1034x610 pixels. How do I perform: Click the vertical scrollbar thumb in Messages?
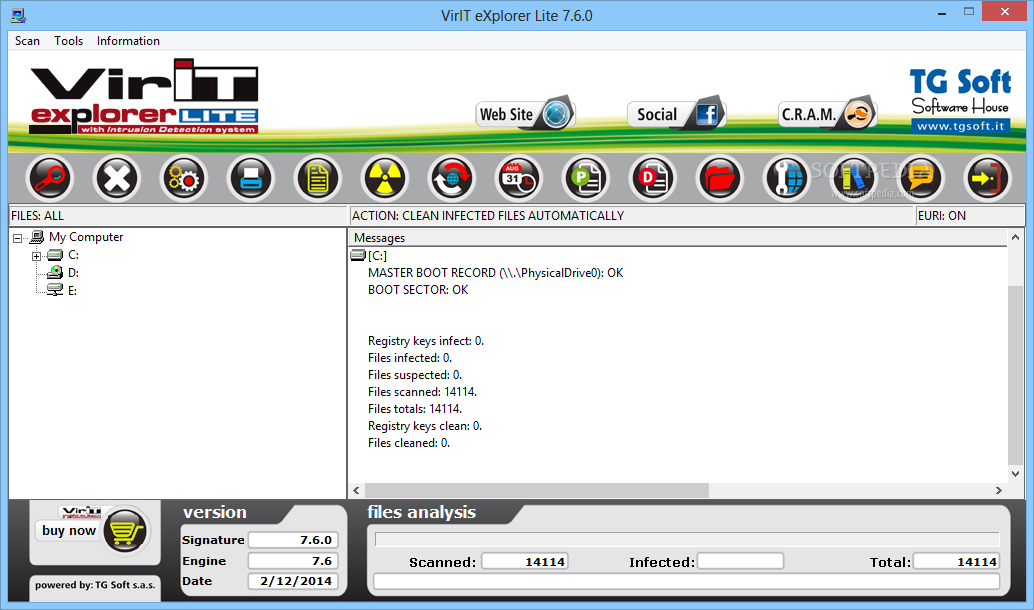coord(1016,375)
